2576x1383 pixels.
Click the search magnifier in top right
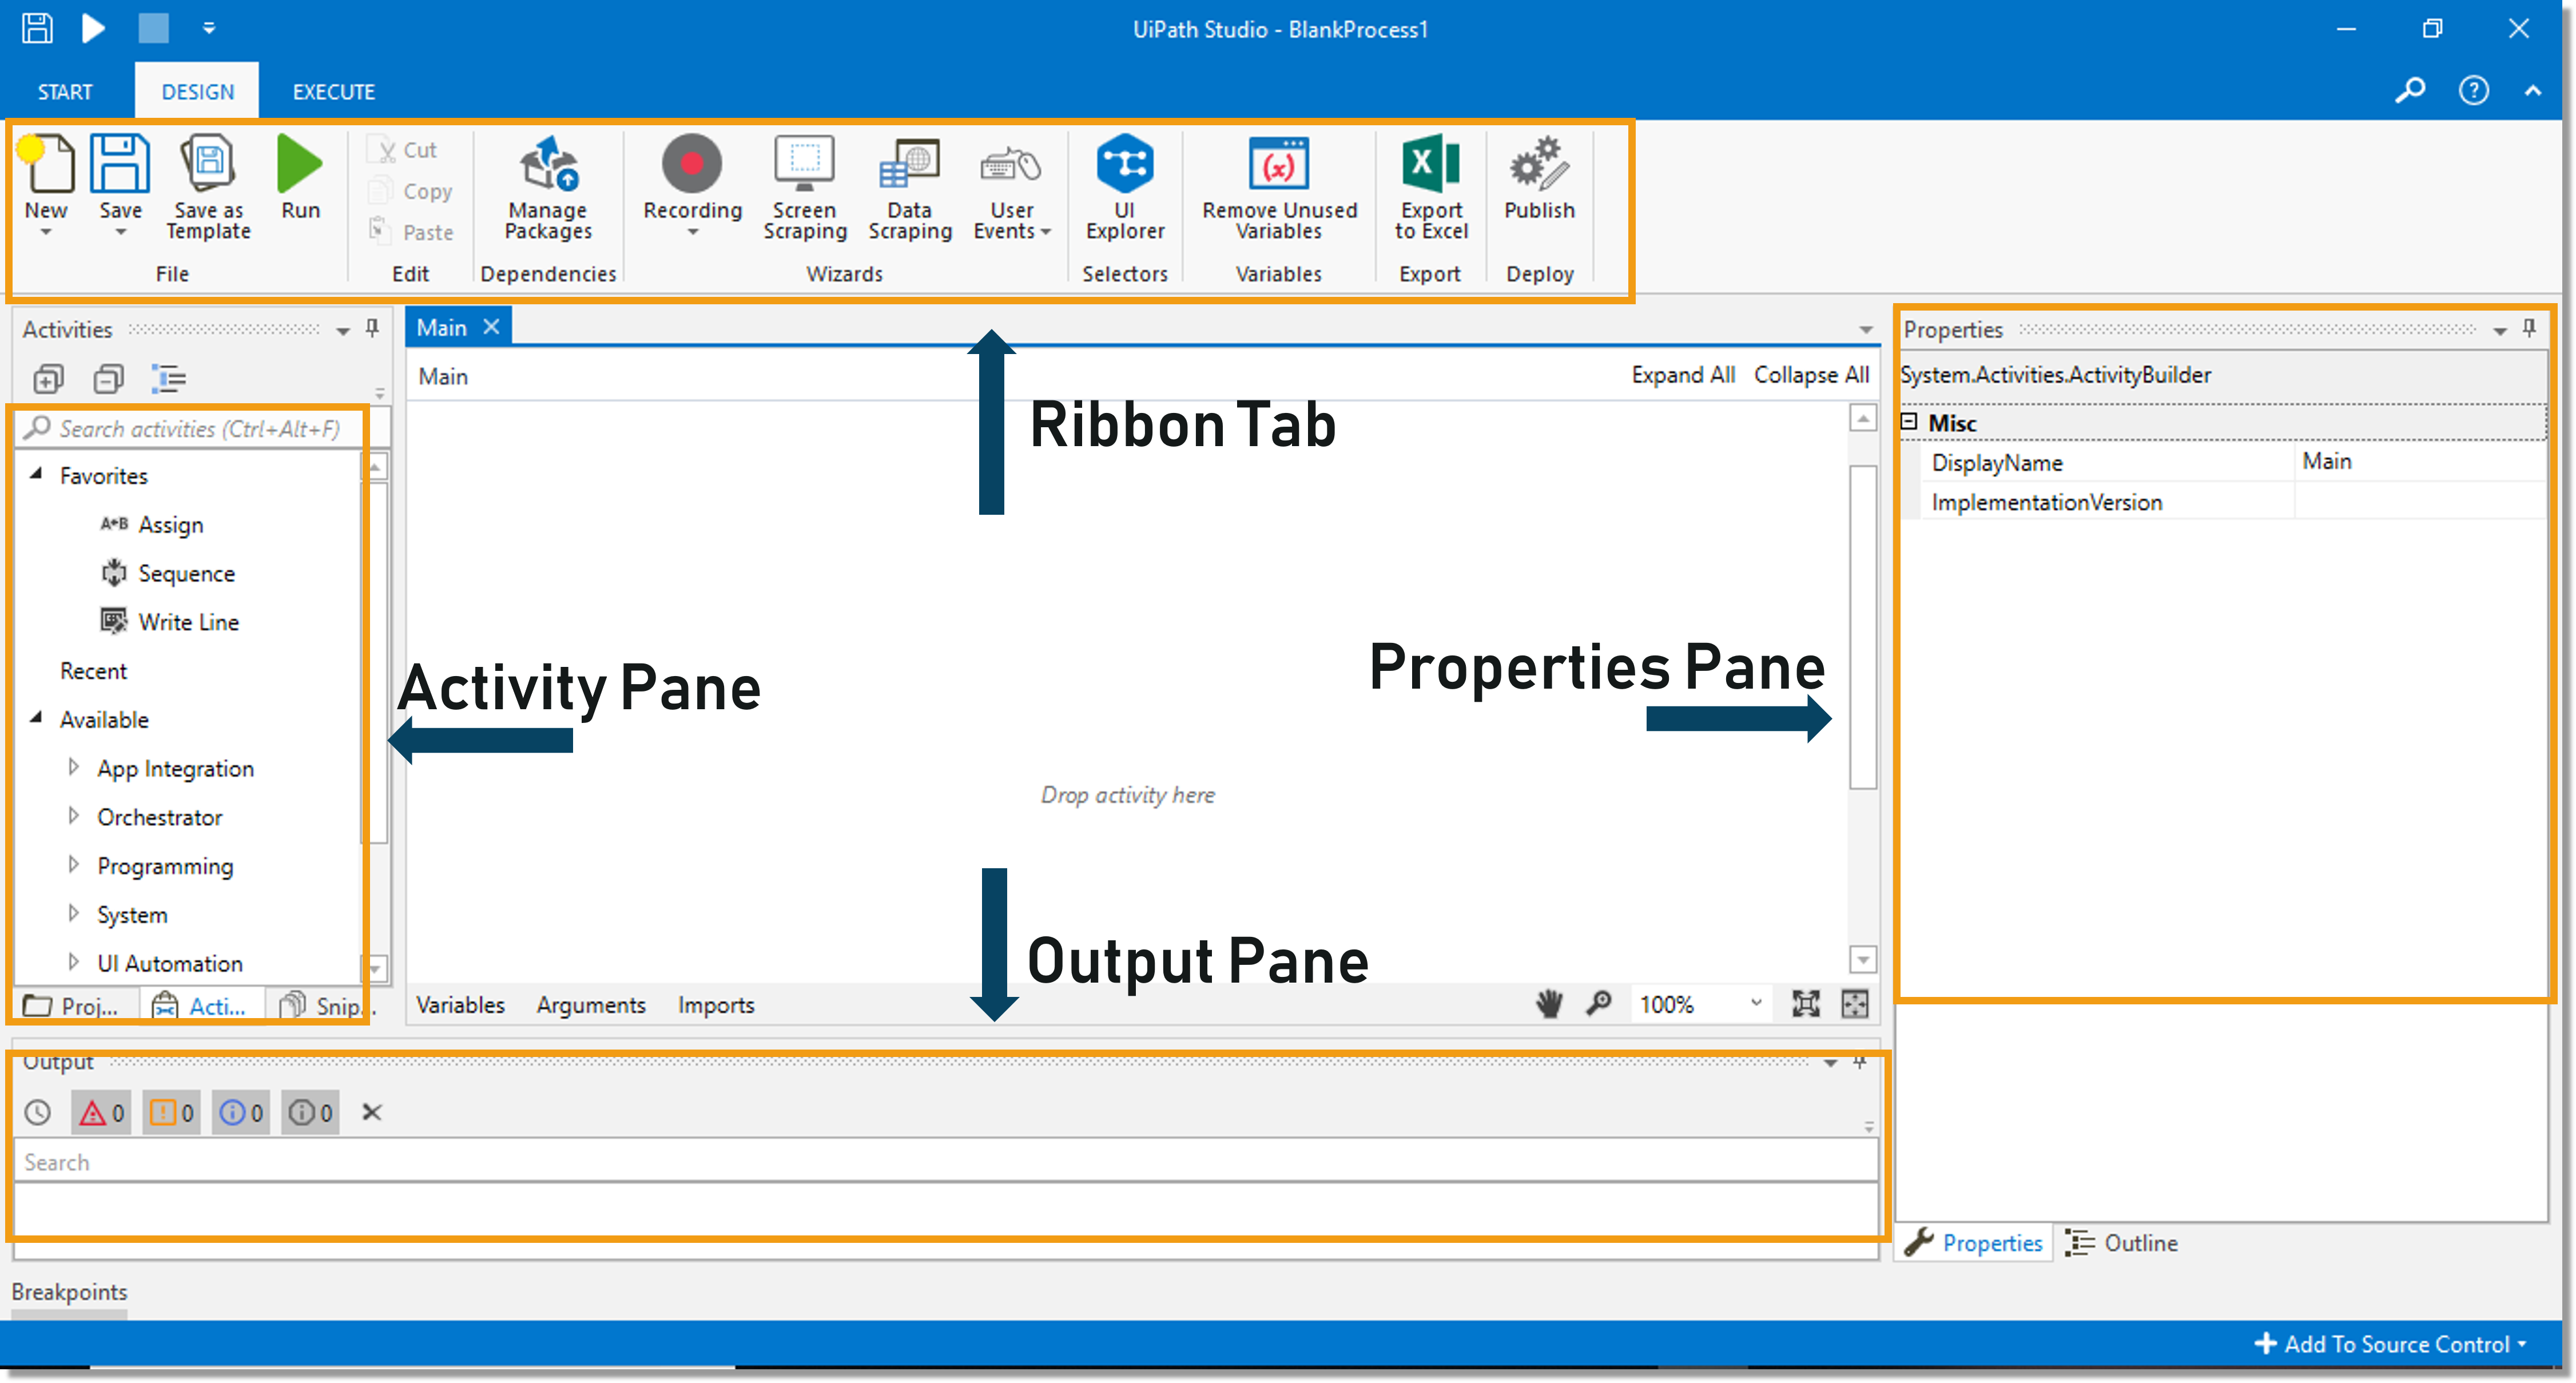[x=2409, y=91]
